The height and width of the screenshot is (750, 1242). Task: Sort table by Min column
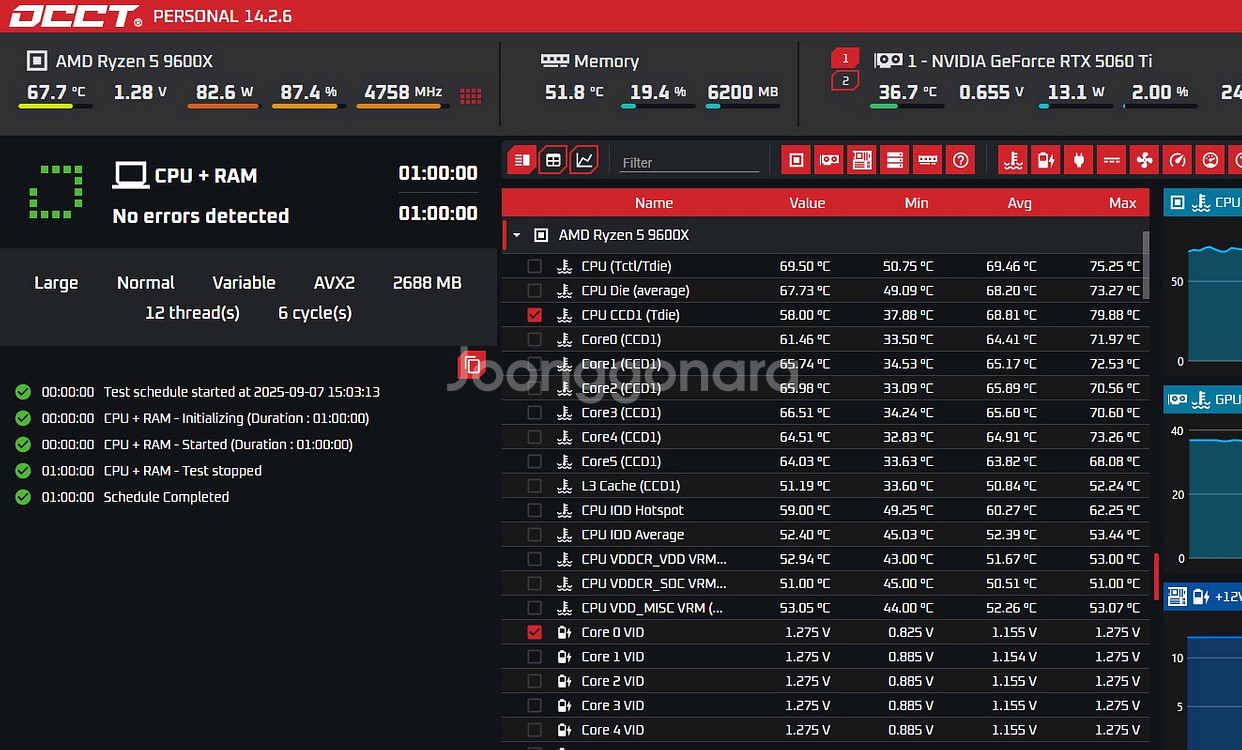click(x=916, y=203)
